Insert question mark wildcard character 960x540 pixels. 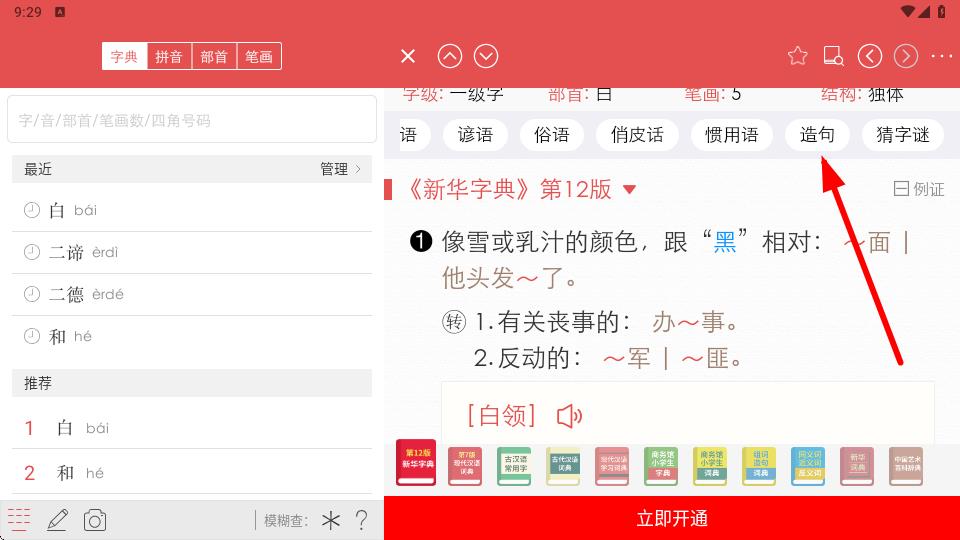pos(361,520)
